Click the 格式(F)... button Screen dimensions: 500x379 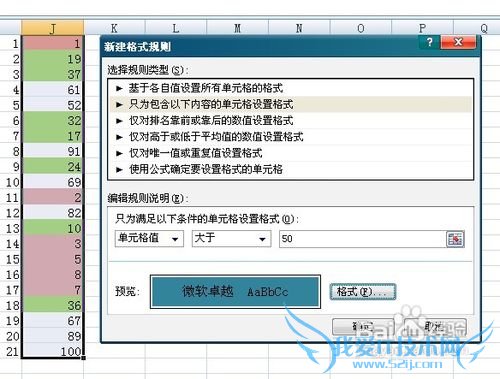click(x=363, y=292)
